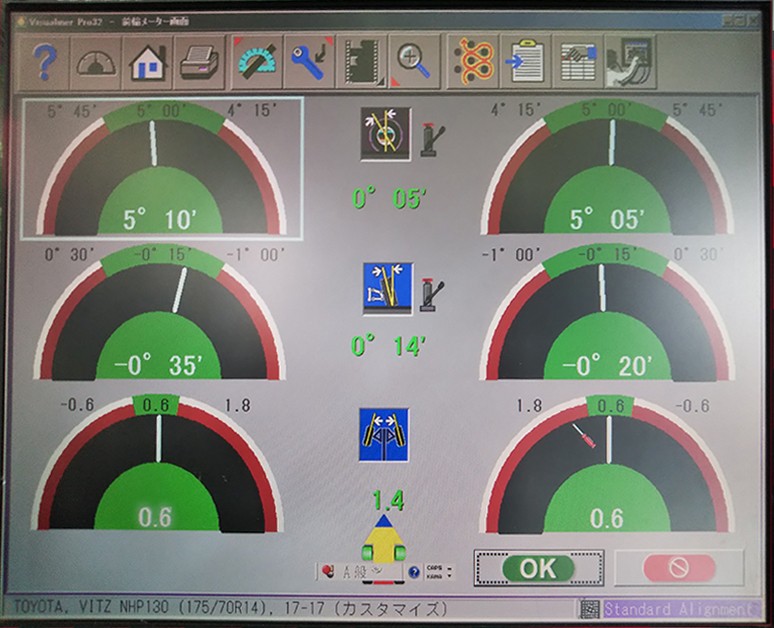Select the blue toe angle icon
Viewport: 774px width, 628px height.
(384, 432)
